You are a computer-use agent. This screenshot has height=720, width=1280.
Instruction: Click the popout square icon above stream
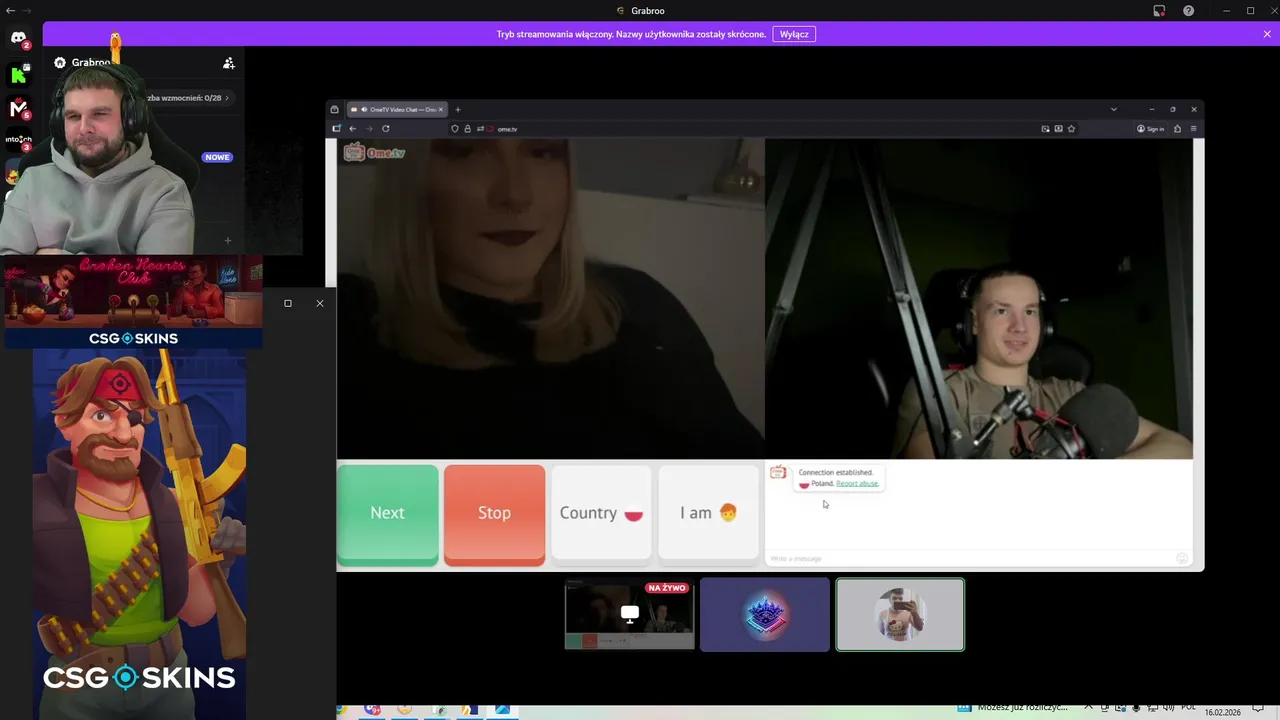coord(288,303)
